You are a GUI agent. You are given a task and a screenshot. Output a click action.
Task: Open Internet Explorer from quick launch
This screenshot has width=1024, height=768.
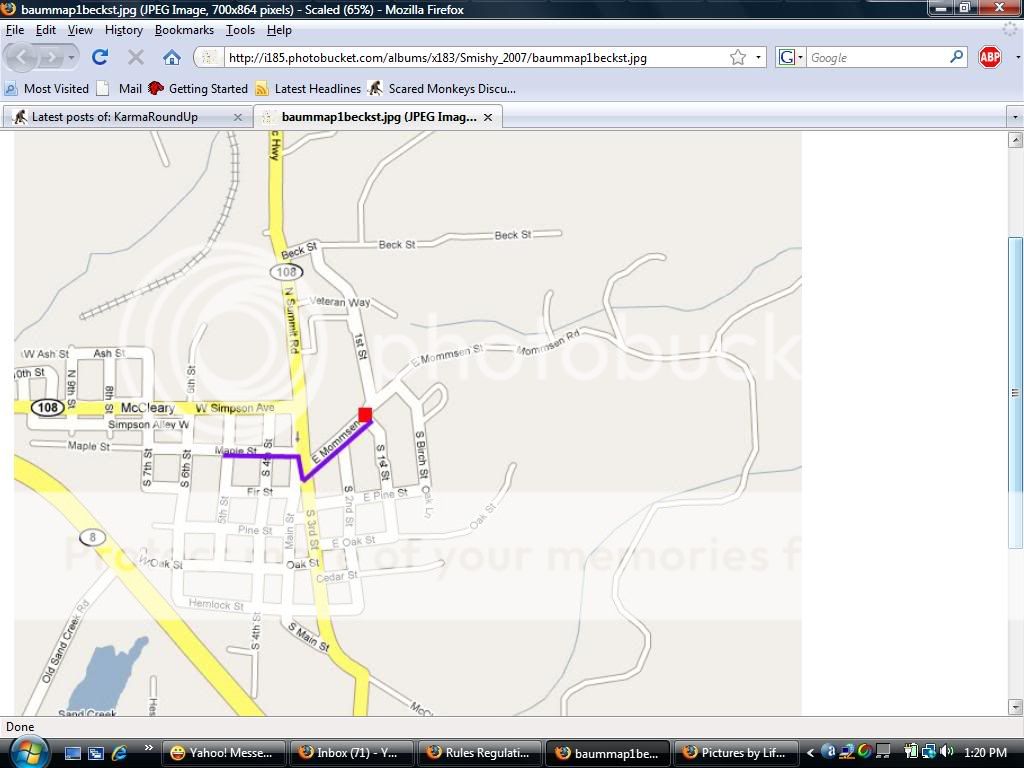tap(119, 752)
